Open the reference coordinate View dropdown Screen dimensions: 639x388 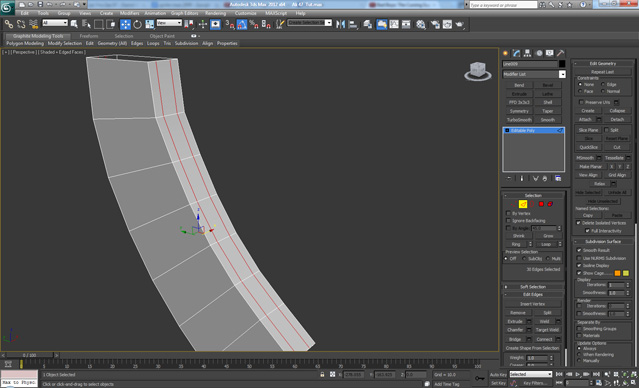[169, 23]
